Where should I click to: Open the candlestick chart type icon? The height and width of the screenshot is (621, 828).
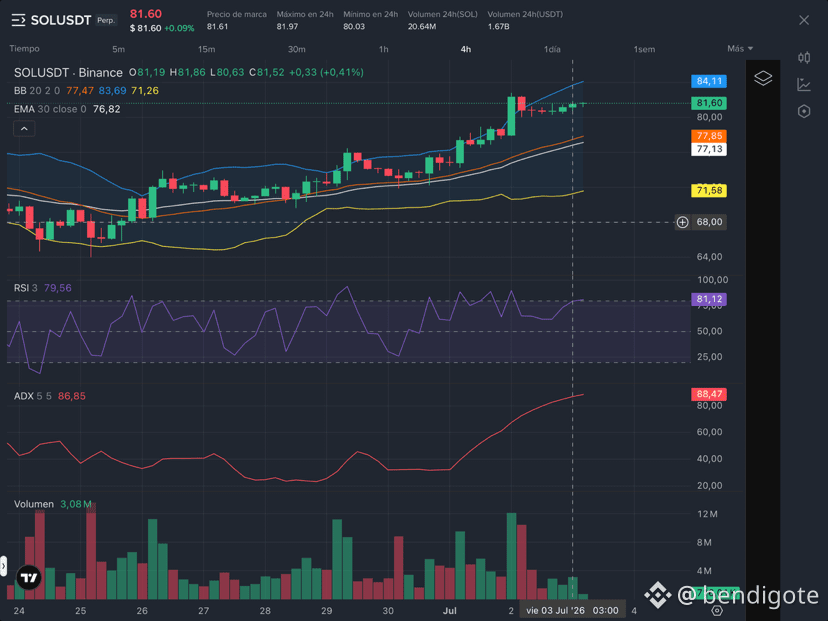pos(804,58)
